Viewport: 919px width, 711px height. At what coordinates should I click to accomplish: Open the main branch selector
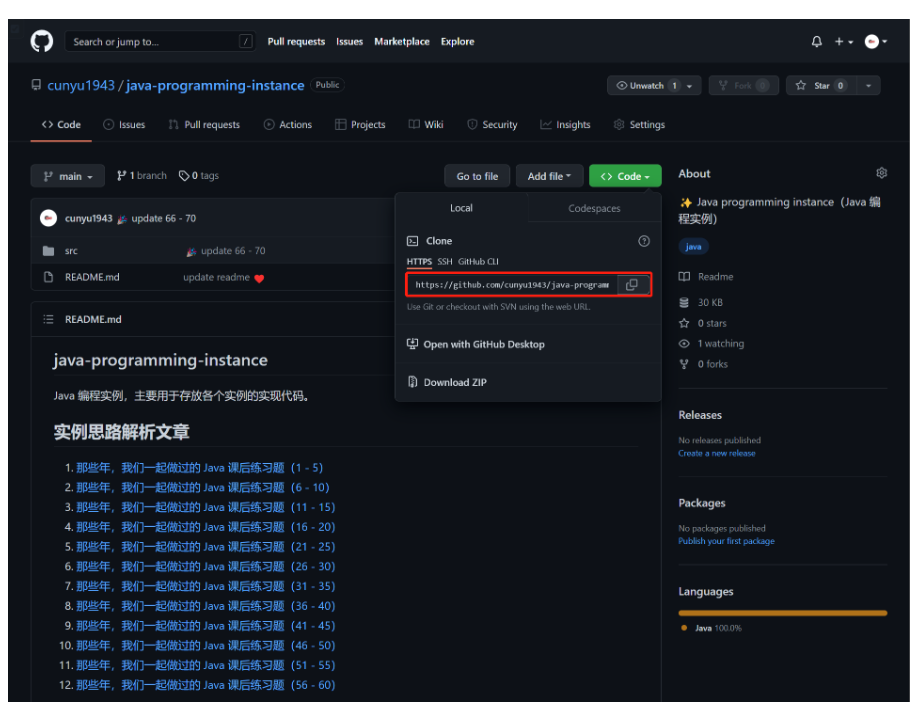[67, 176]
